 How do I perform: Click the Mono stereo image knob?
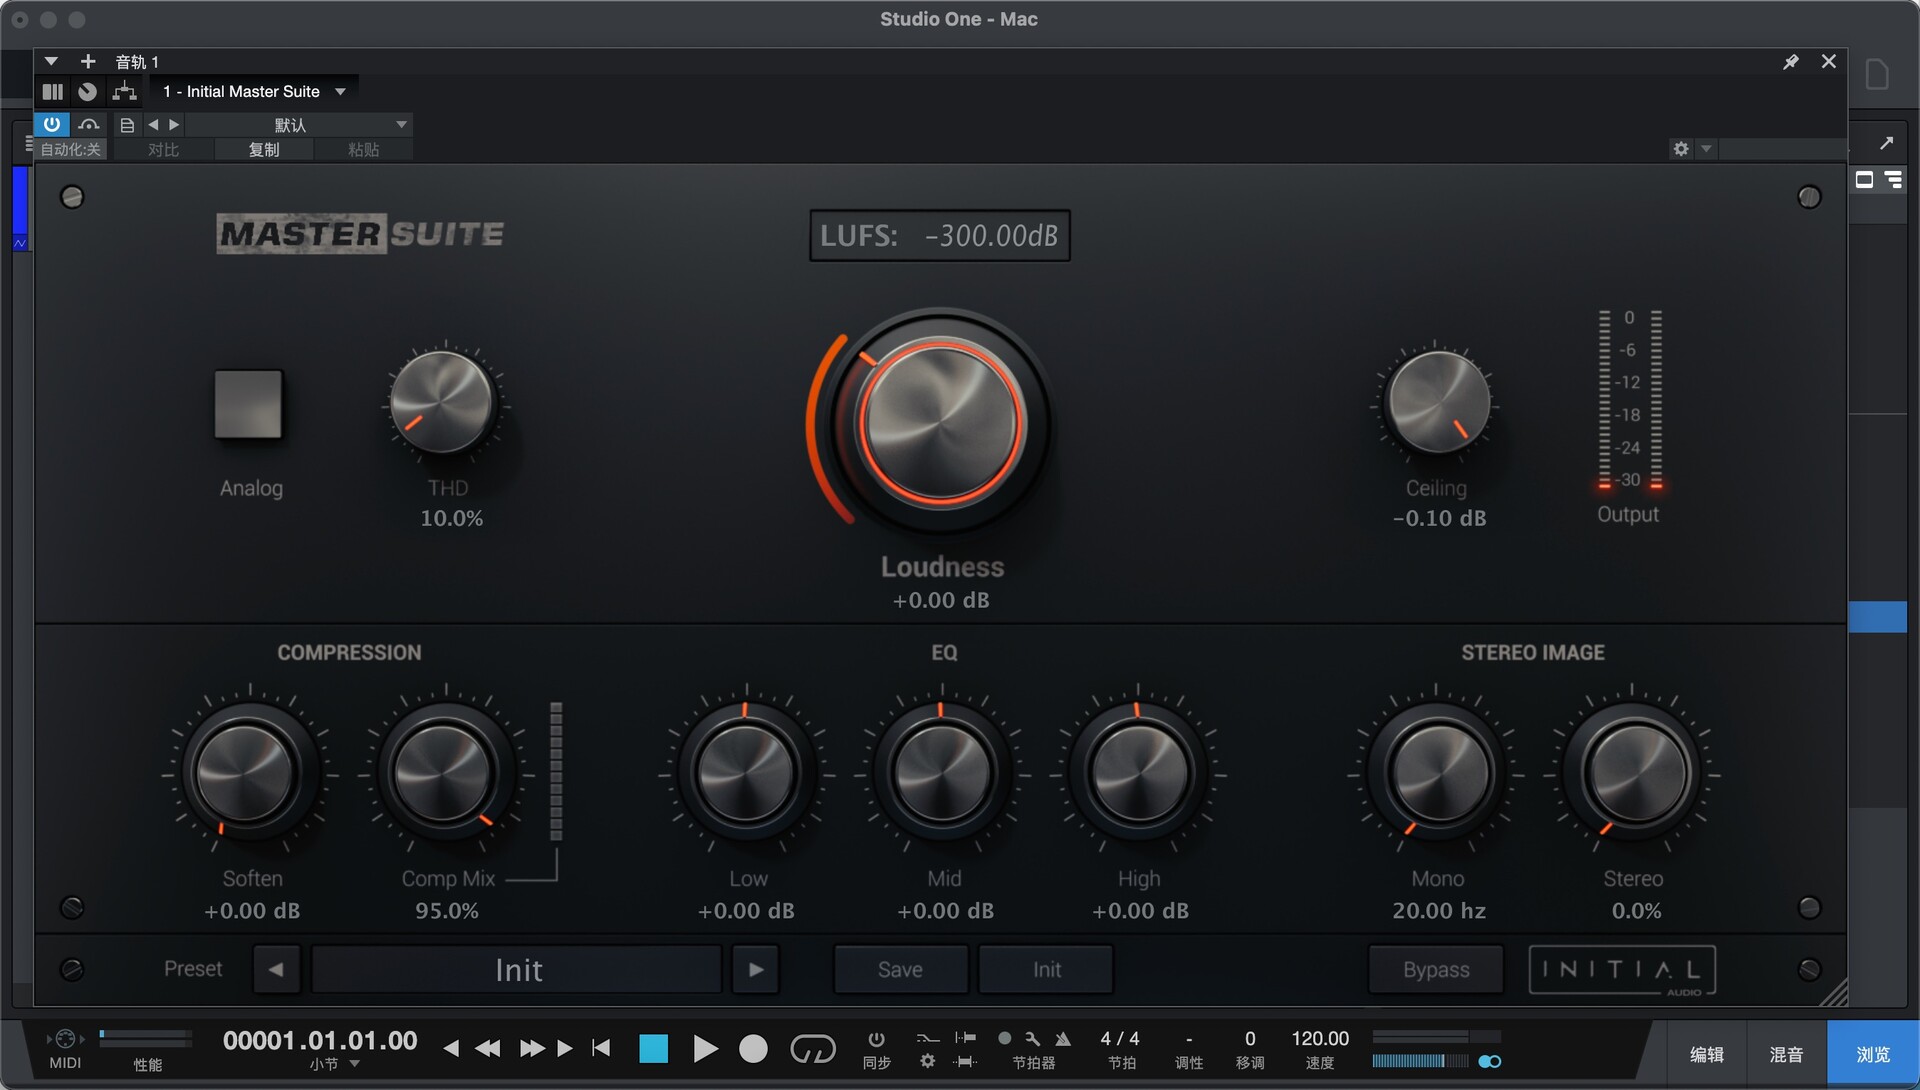coord(1437,774)
